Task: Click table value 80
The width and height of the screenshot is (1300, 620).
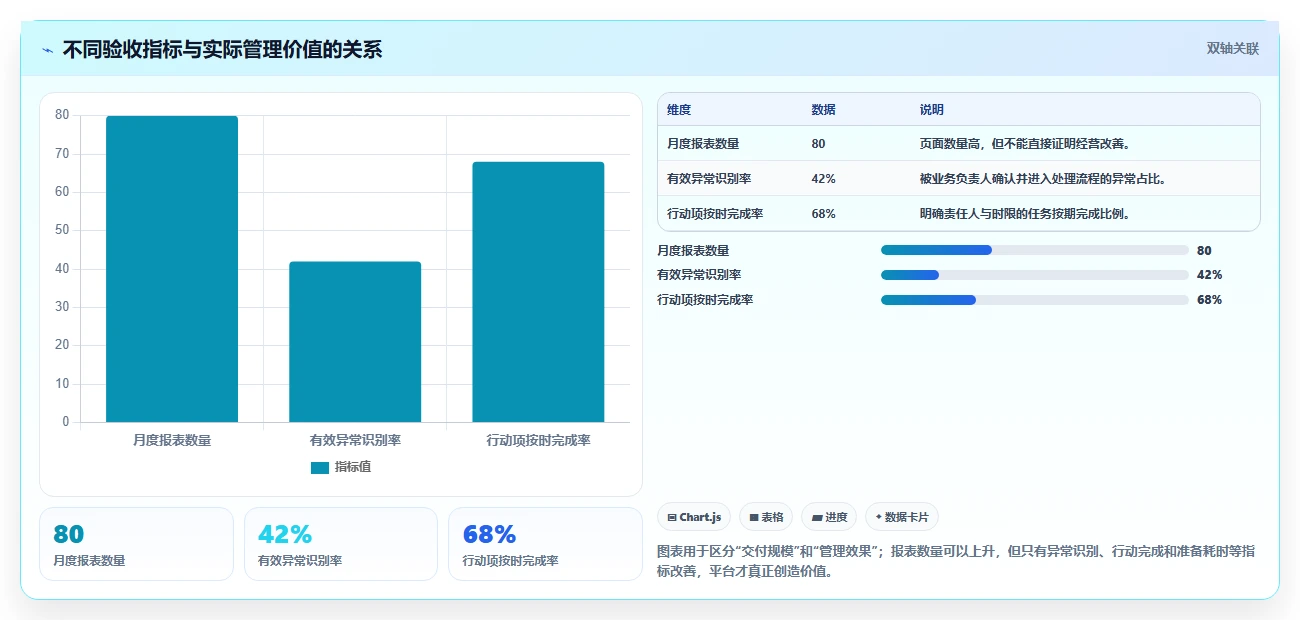Action: point(819,144)
